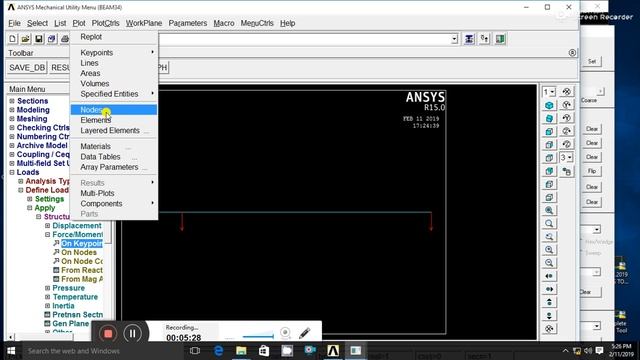
Task: Open the rate 3 dropdown
Action: 566,158
